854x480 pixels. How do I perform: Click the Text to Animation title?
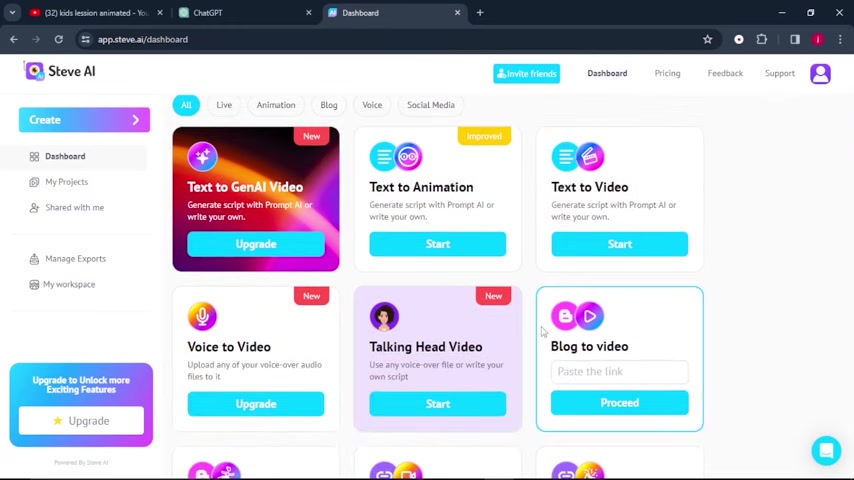[421, 187]
